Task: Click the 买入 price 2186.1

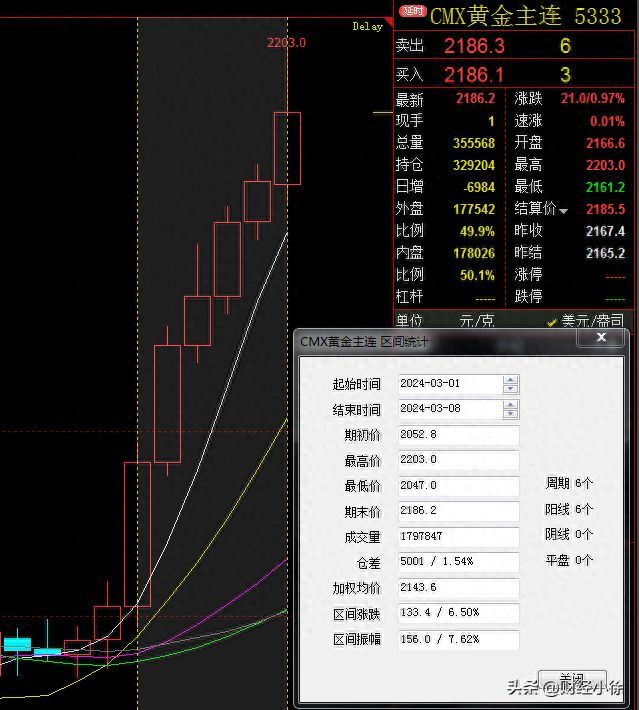Action: (x=474, y=74)
